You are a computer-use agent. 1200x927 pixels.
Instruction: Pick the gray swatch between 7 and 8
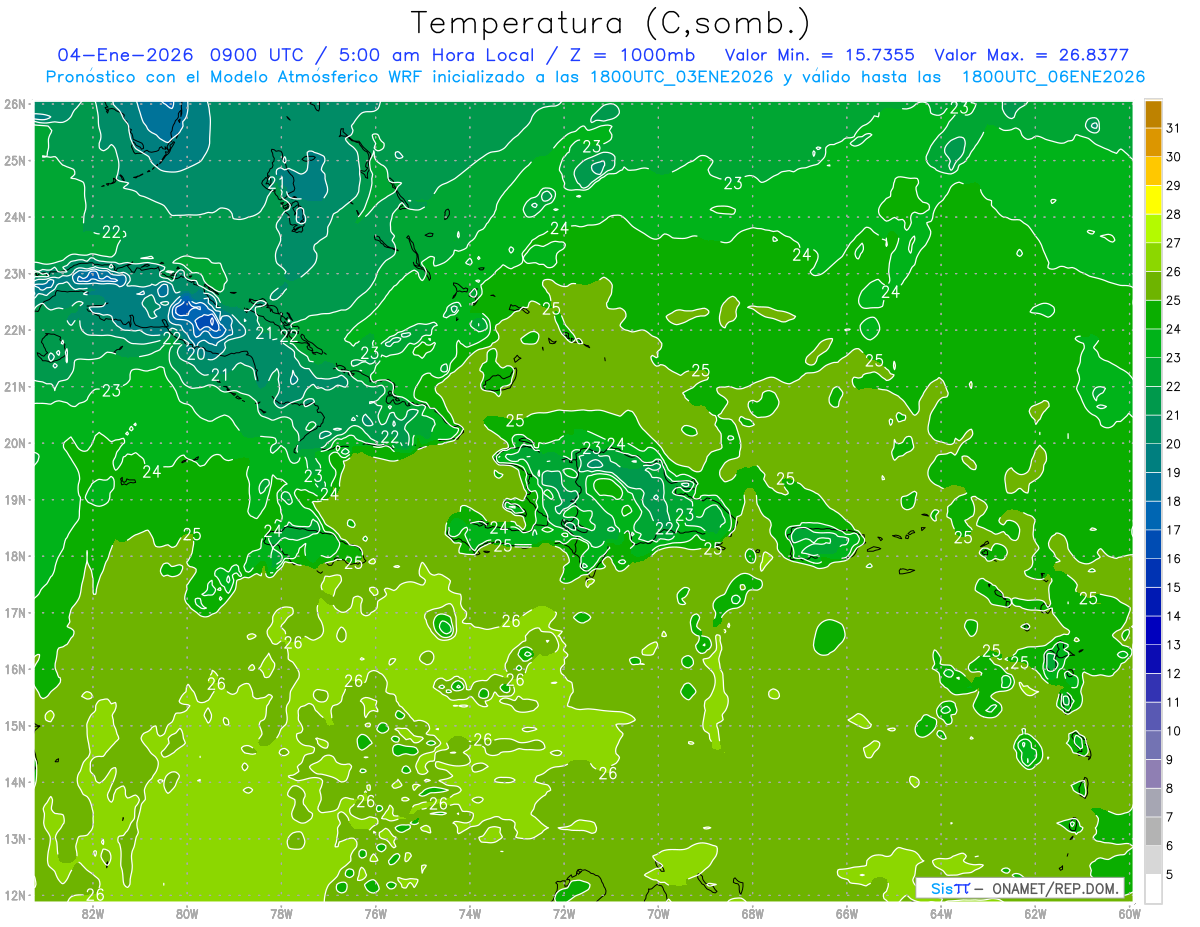(x=1153, y=803)
